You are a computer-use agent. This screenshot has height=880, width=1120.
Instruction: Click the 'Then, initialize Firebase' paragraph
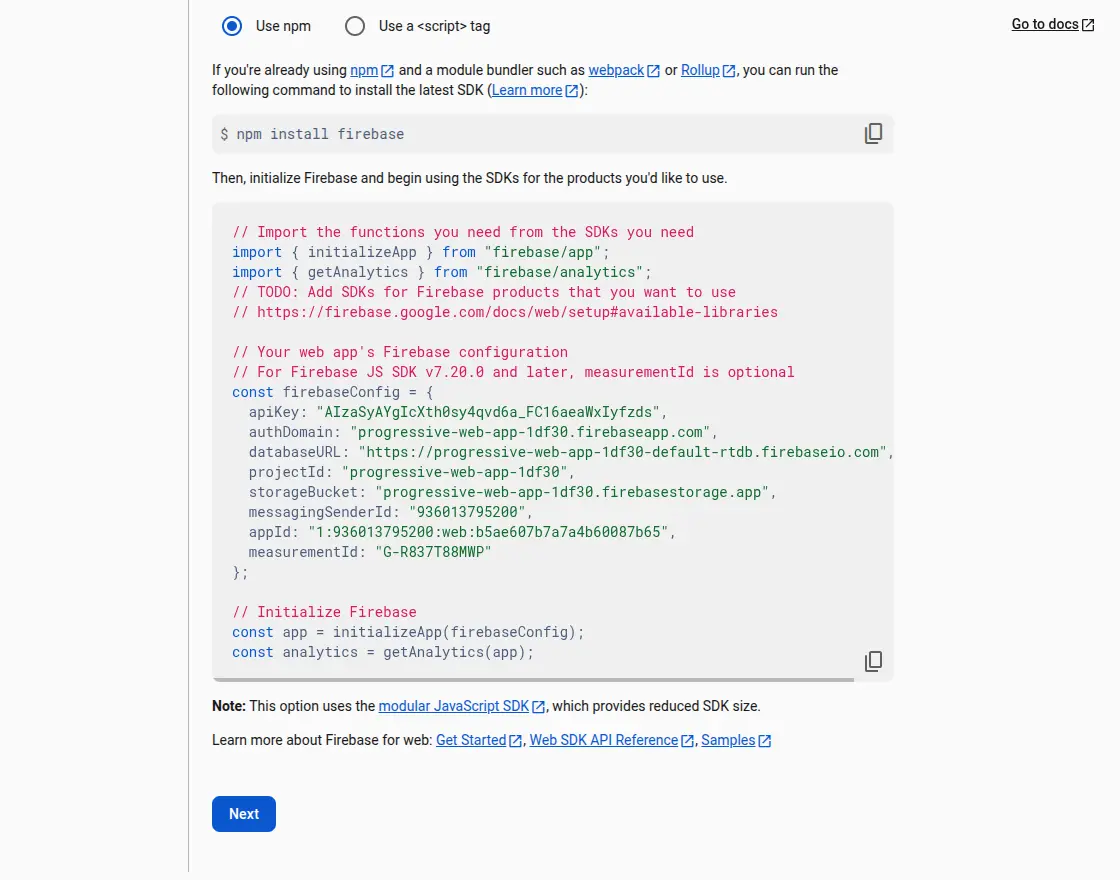click(469, 178)
